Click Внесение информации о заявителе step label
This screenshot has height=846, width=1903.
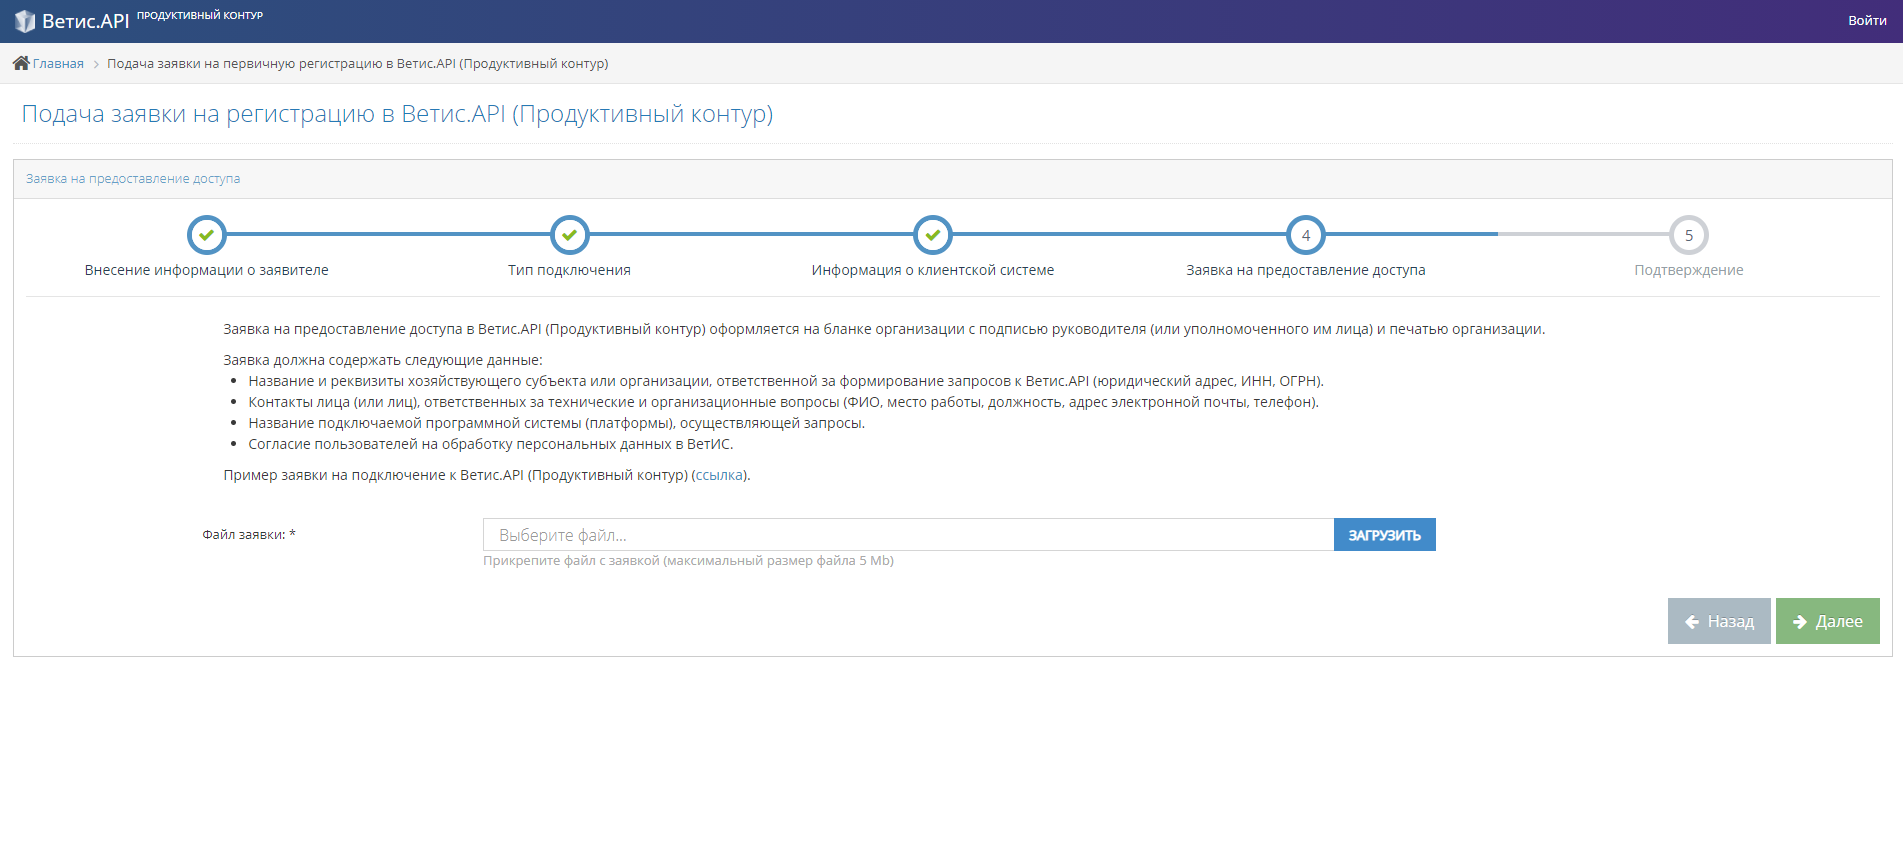207,270
